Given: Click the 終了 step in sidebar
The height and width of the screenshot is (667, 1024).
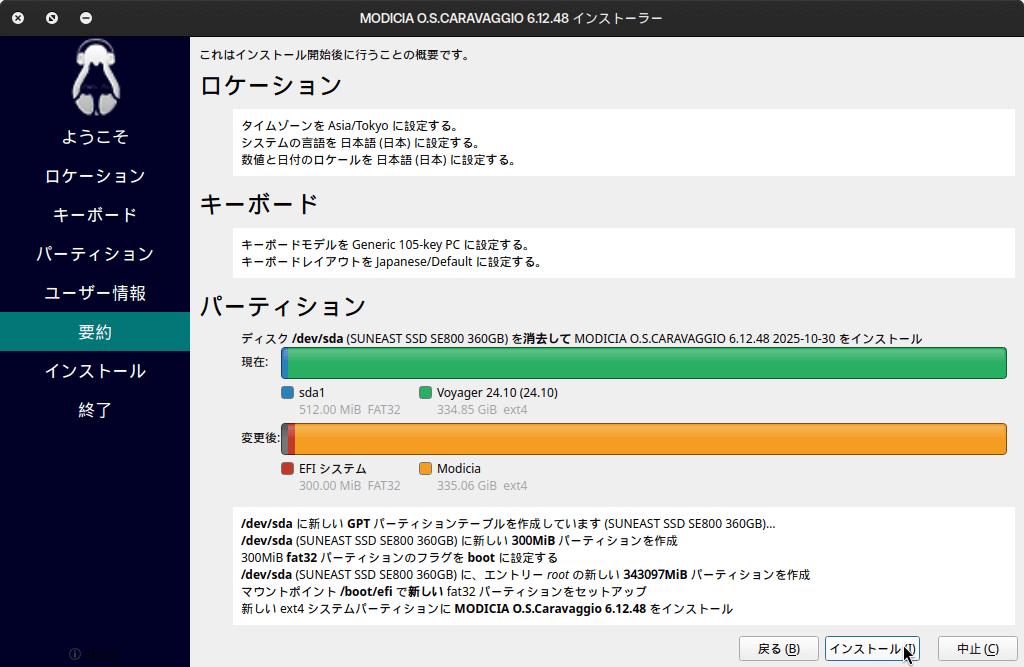Looking at the screenshot, I should pos(95,410).
